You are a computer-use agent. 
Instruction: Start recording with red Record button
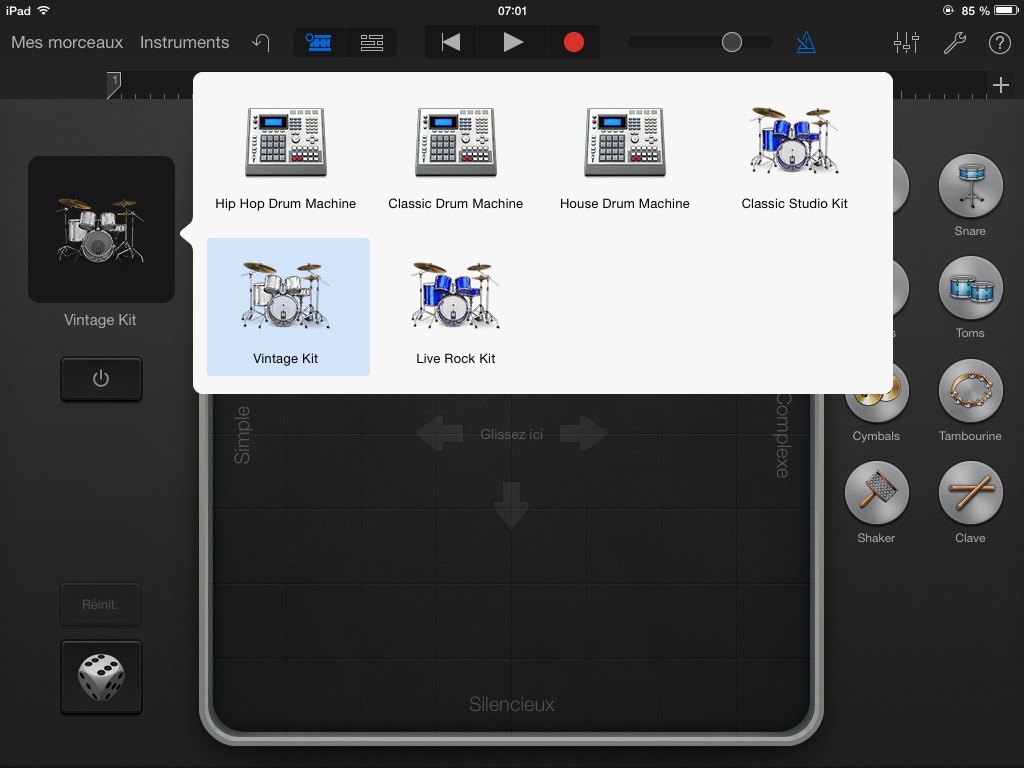573,42
